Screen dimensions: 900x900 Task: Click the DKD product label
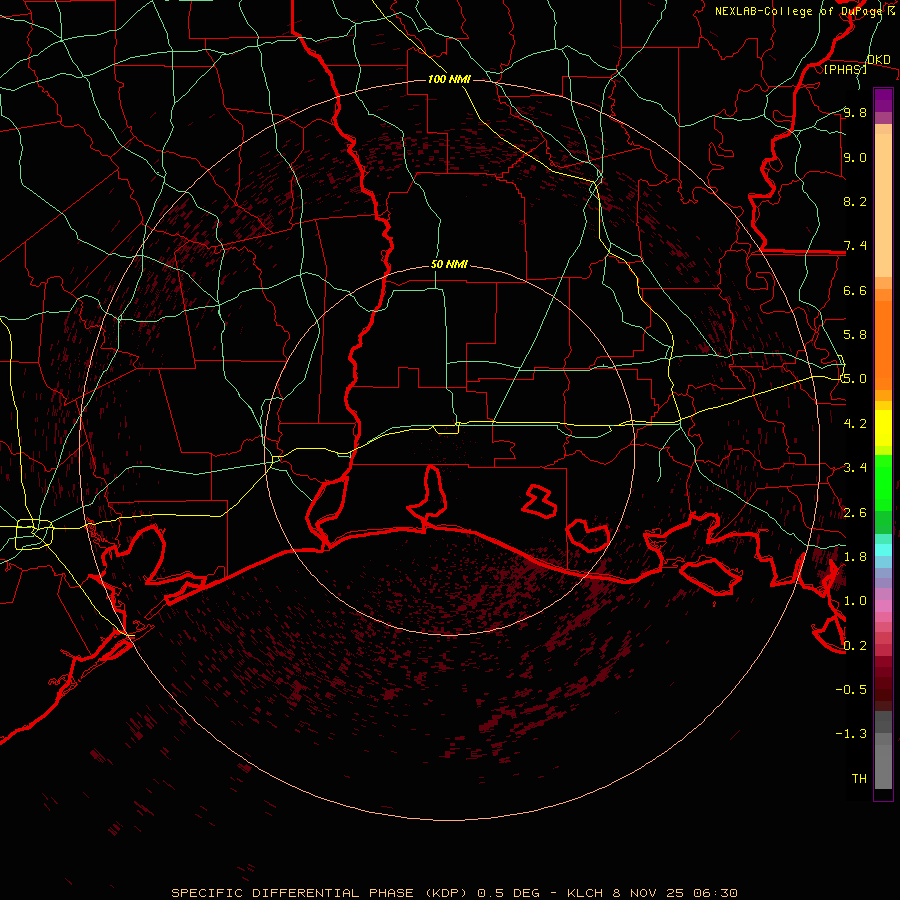pyautogui.click(x=878, y=60)
